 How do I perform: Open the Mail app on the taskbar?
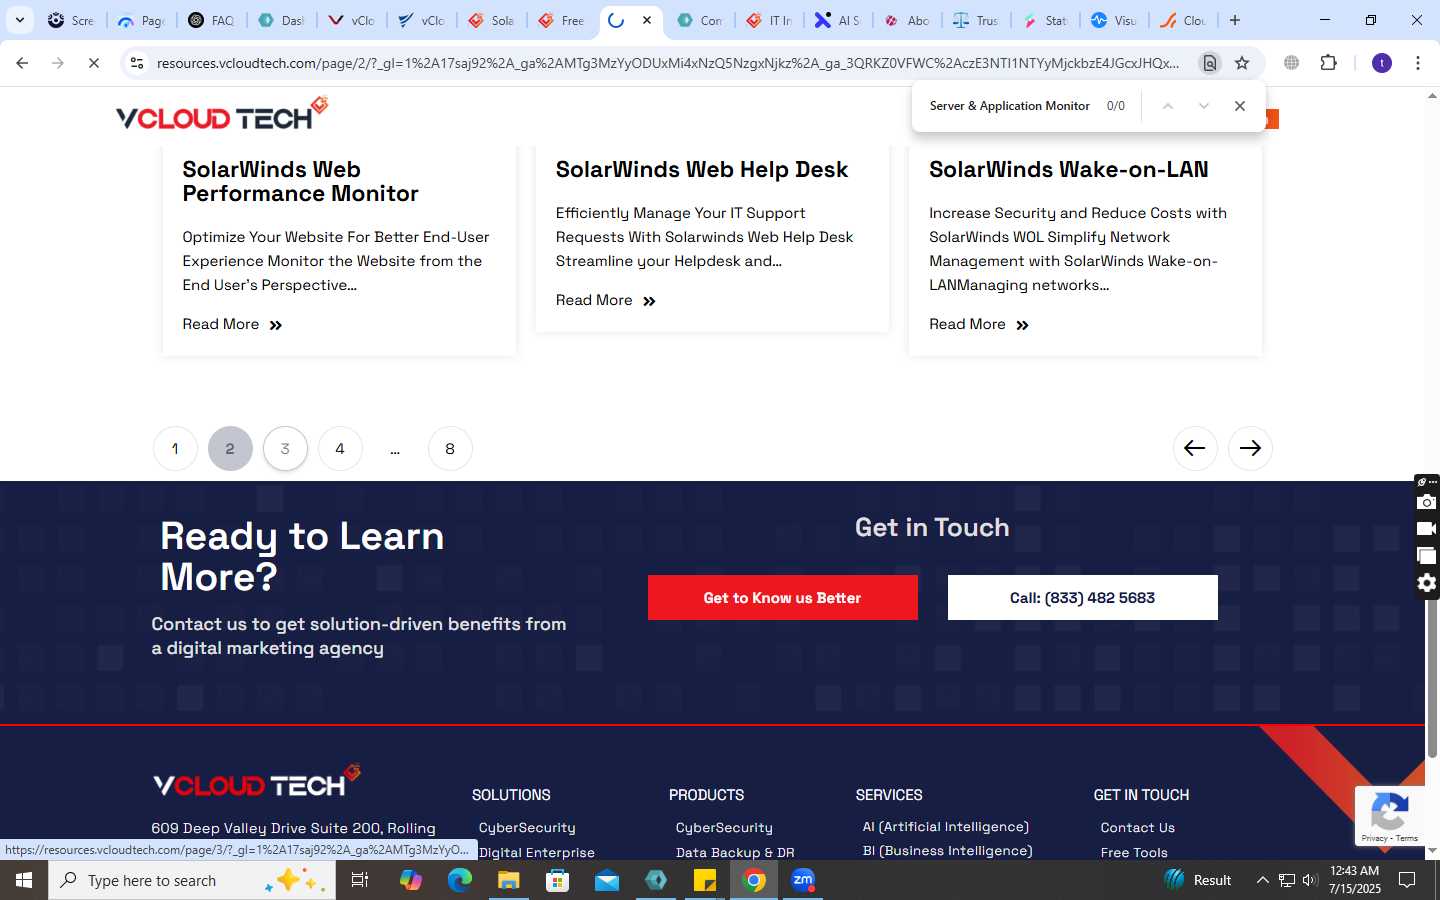pos(607,880)
